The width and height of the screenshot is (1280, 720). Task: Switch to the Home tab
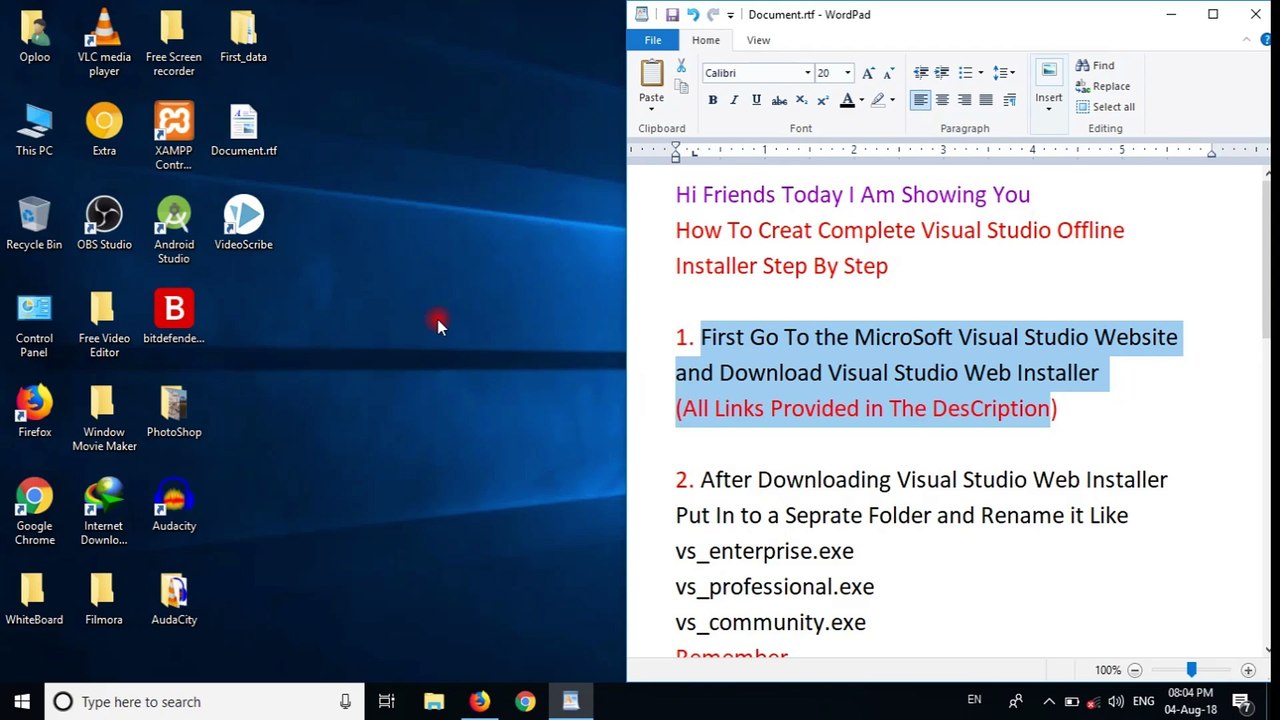point(705,40)
